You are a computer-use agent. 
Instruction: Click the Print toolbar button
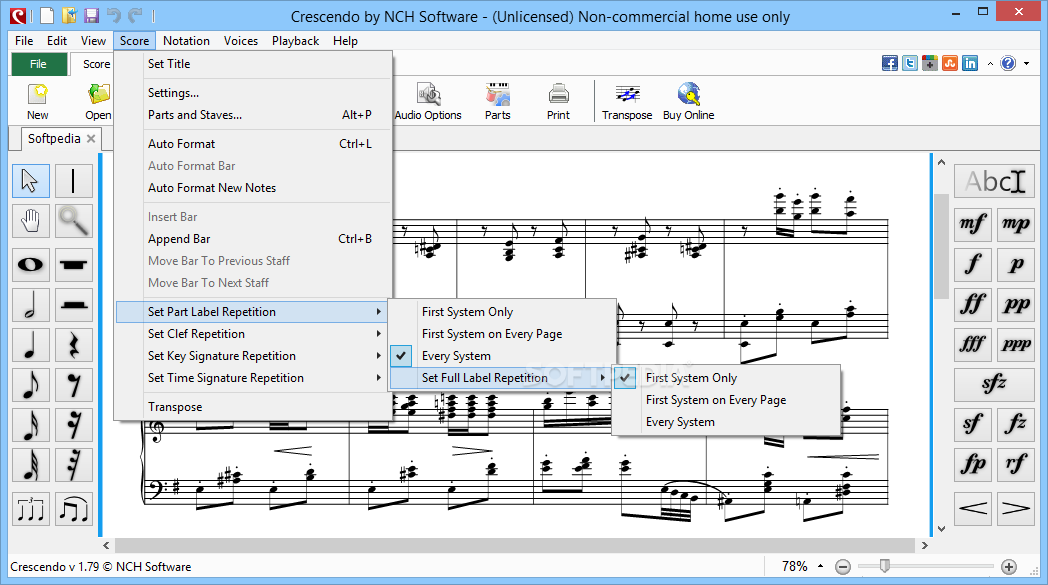[558, 102]
